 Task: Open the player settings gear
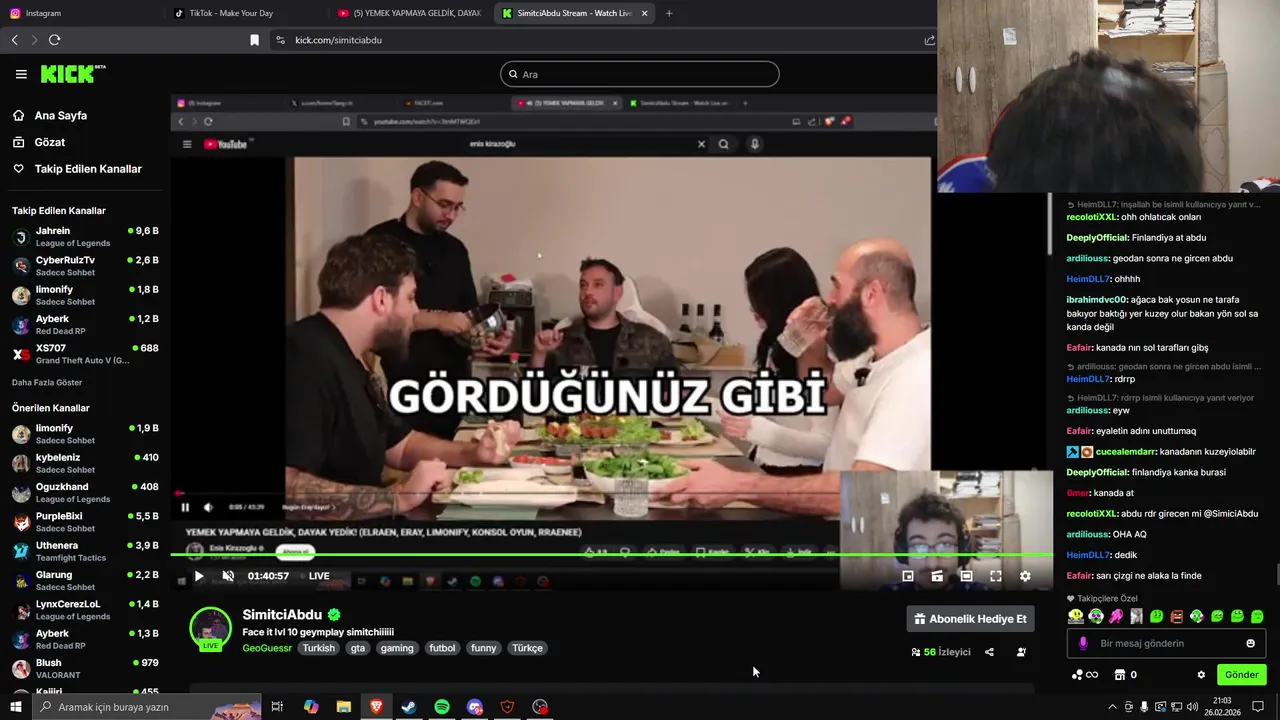[x=1025, y=576]
